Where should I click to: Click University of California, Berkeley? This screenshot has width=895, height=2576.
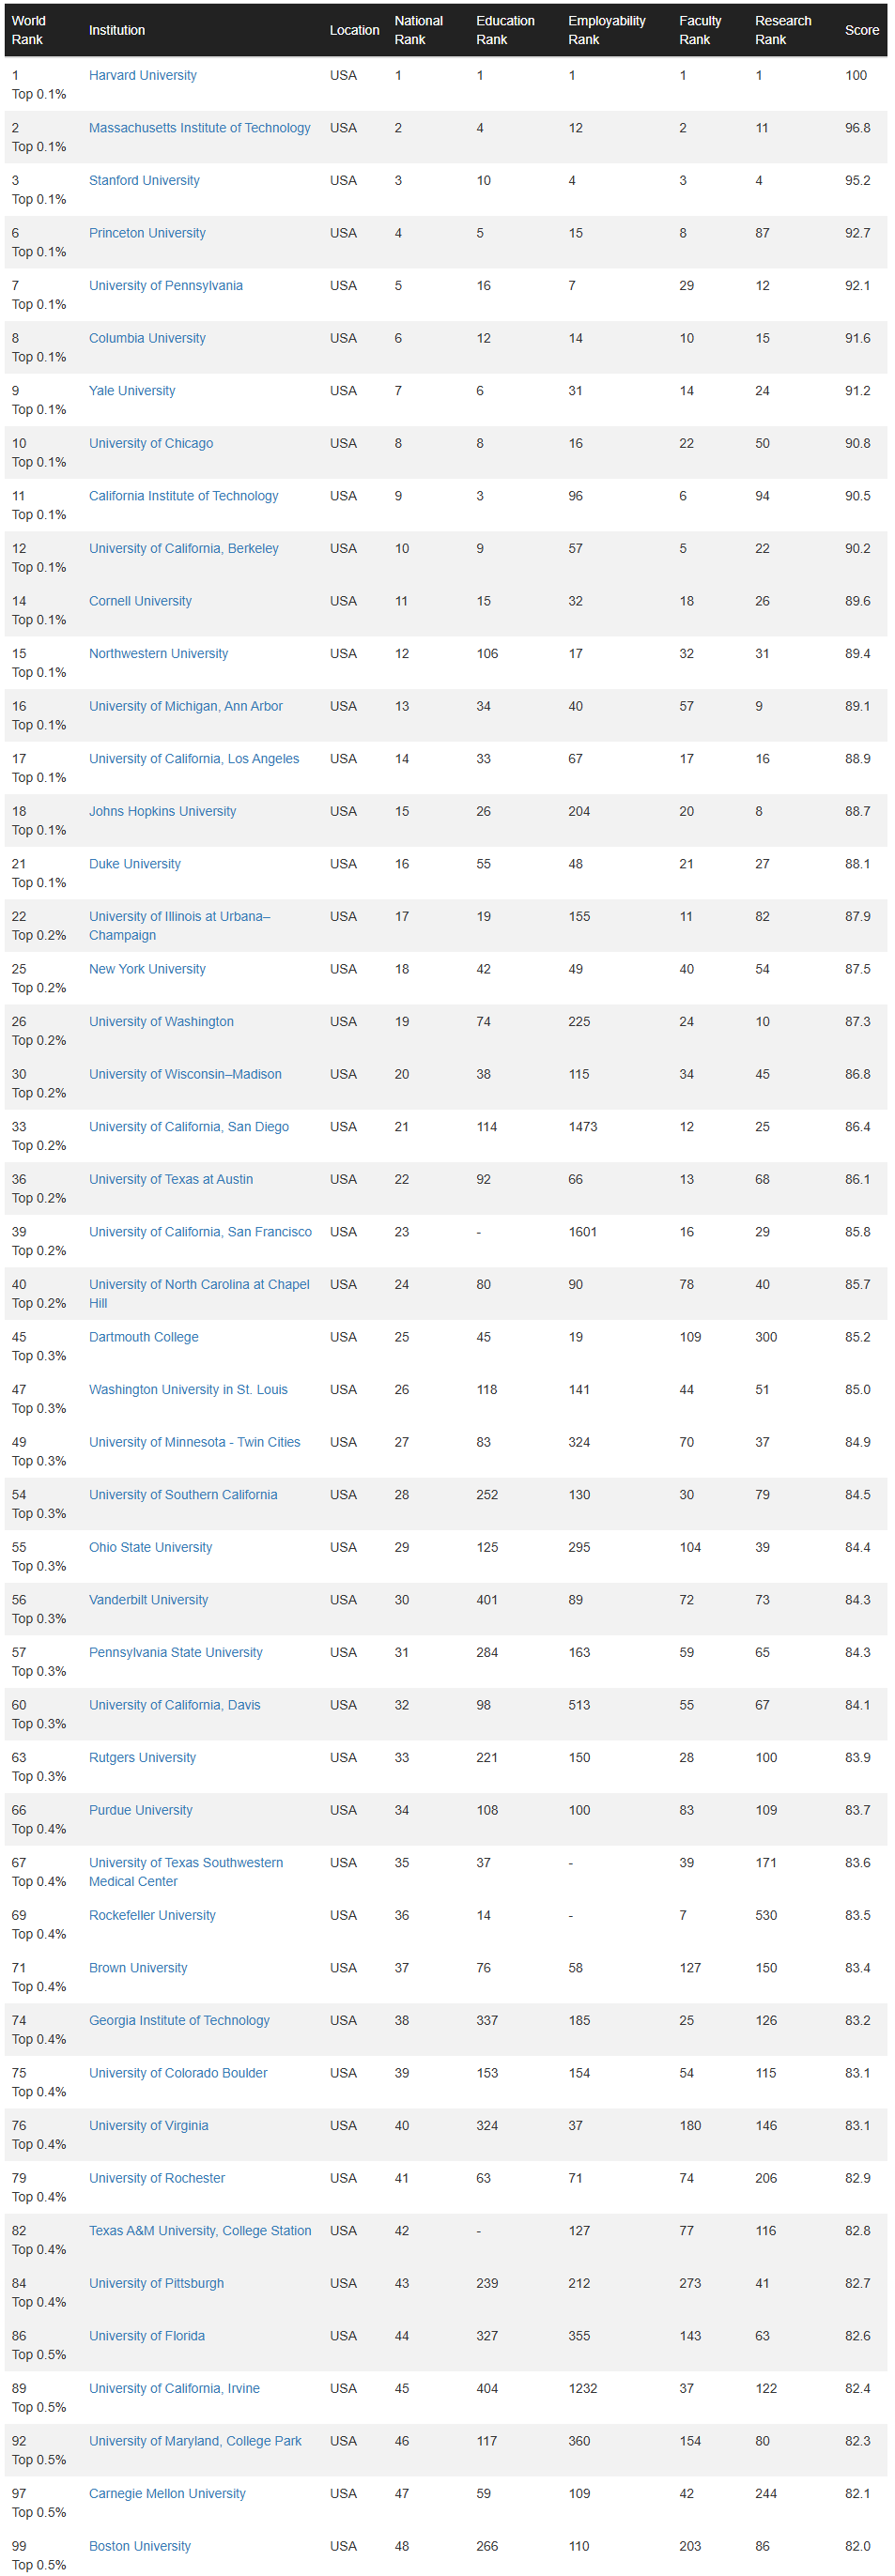[183, 548]
